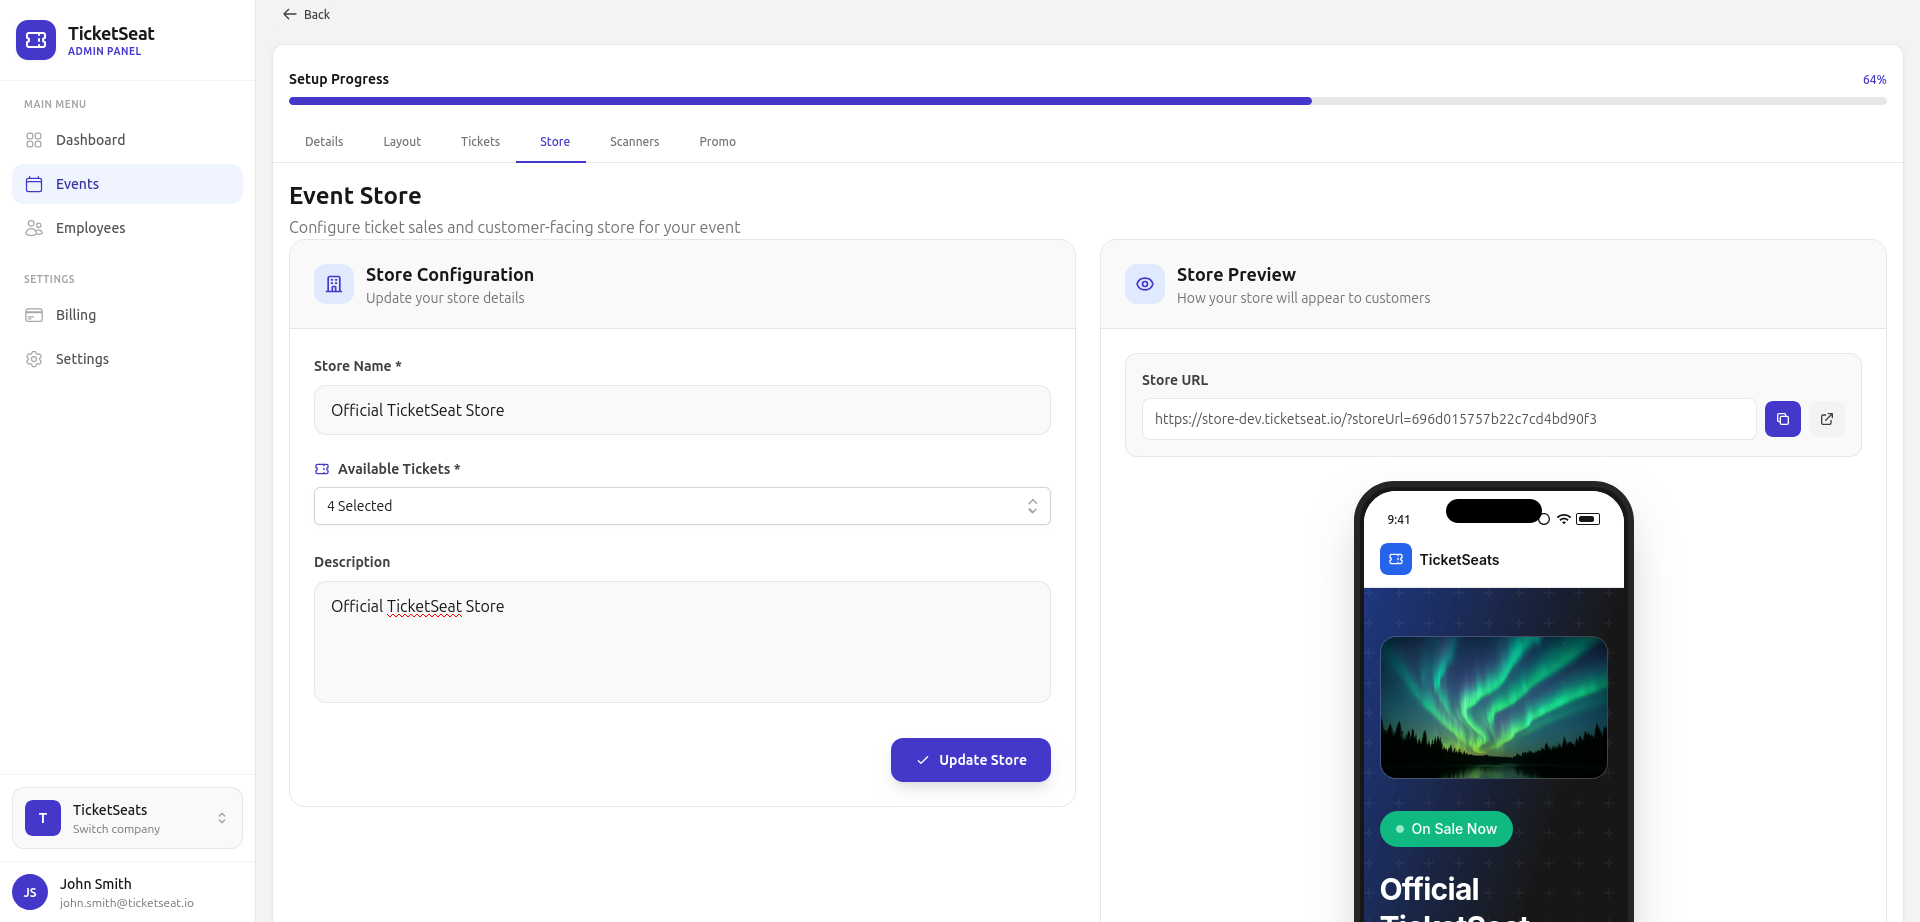Switch to the Layout tab
Screen dimensions: 1920x922
pos(402,142)
